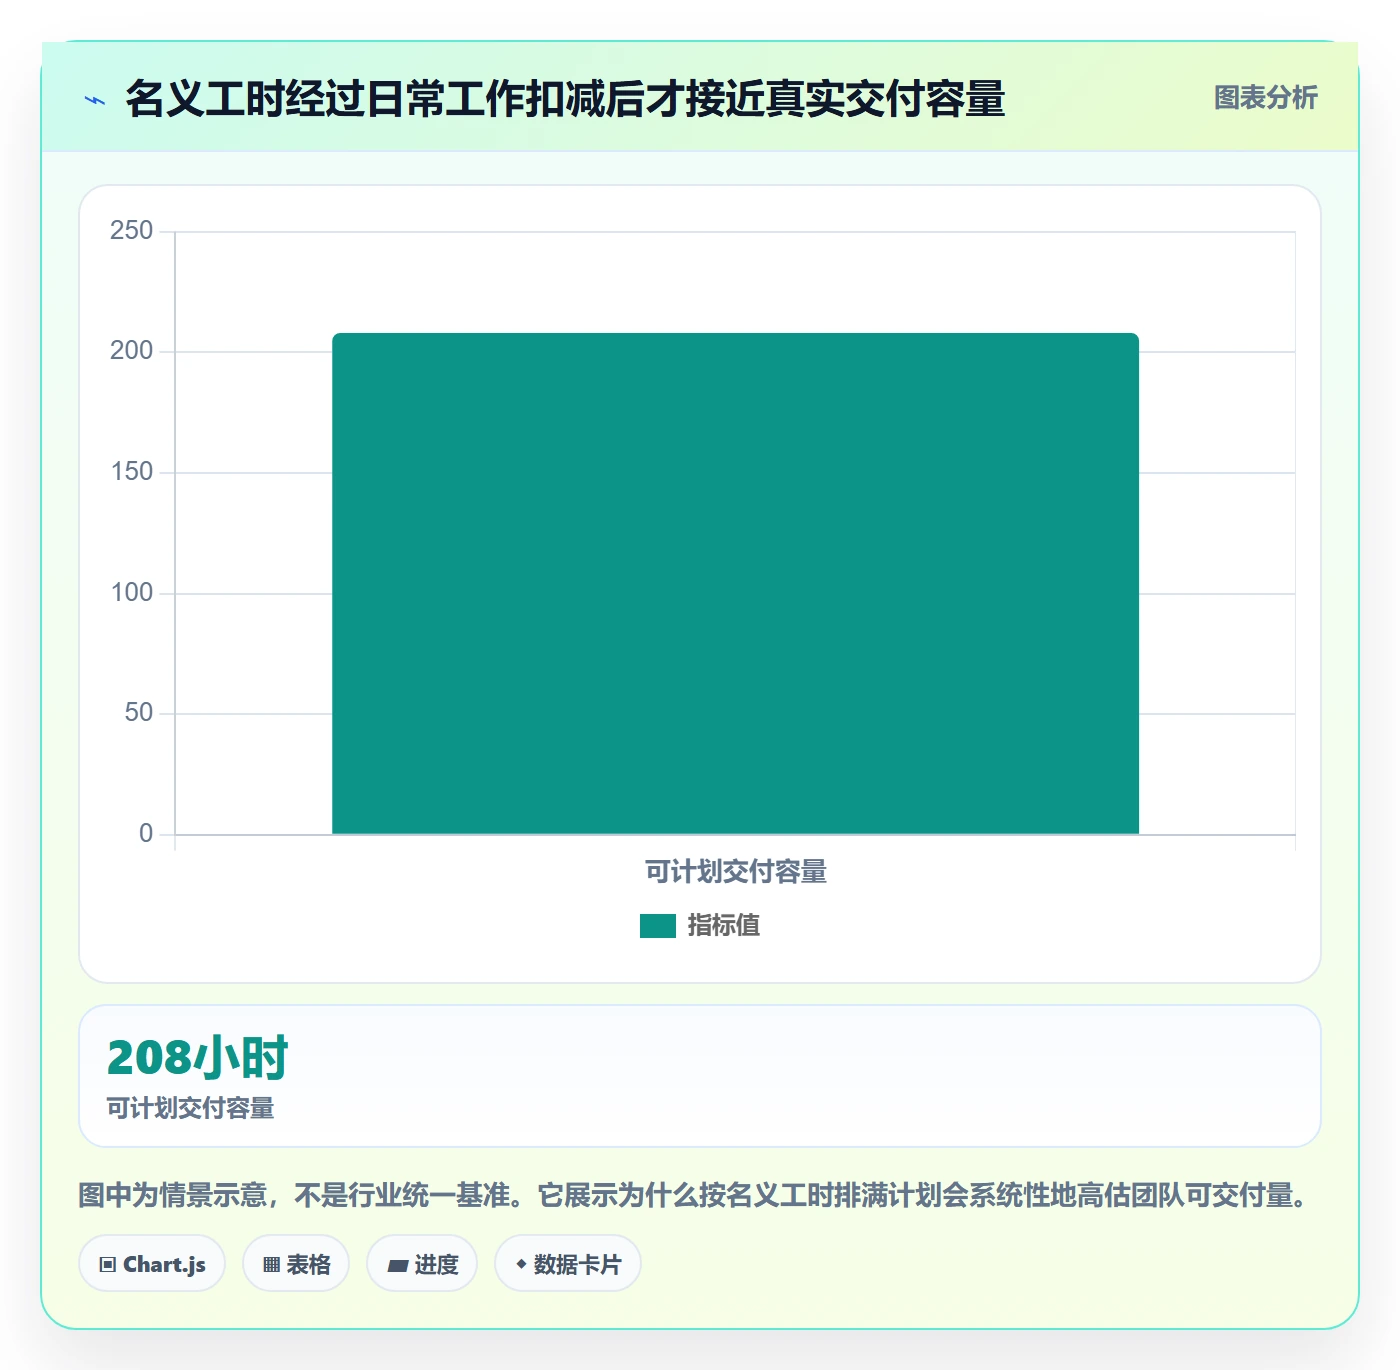Screen dimensions: 1400x1370
Task: Click the grid icon in 表格 chip
Action: point(271,1265)
